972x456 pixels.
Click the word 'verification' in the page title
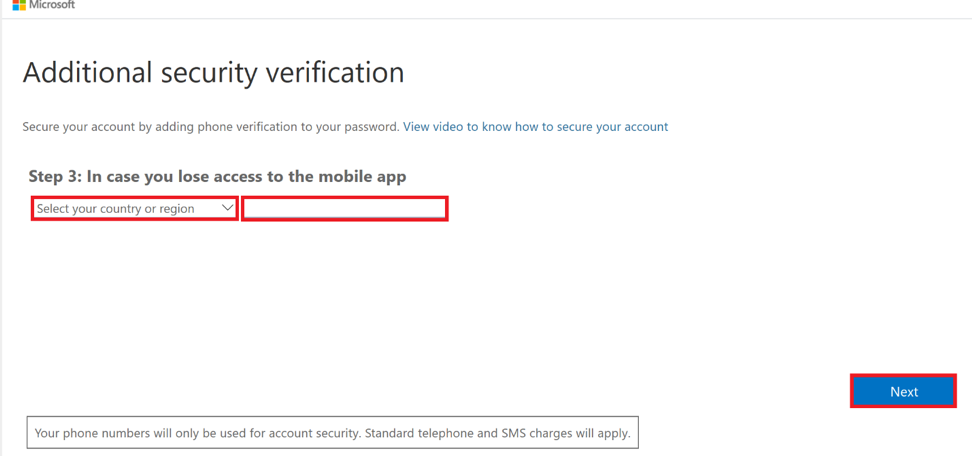pos(335,73)
